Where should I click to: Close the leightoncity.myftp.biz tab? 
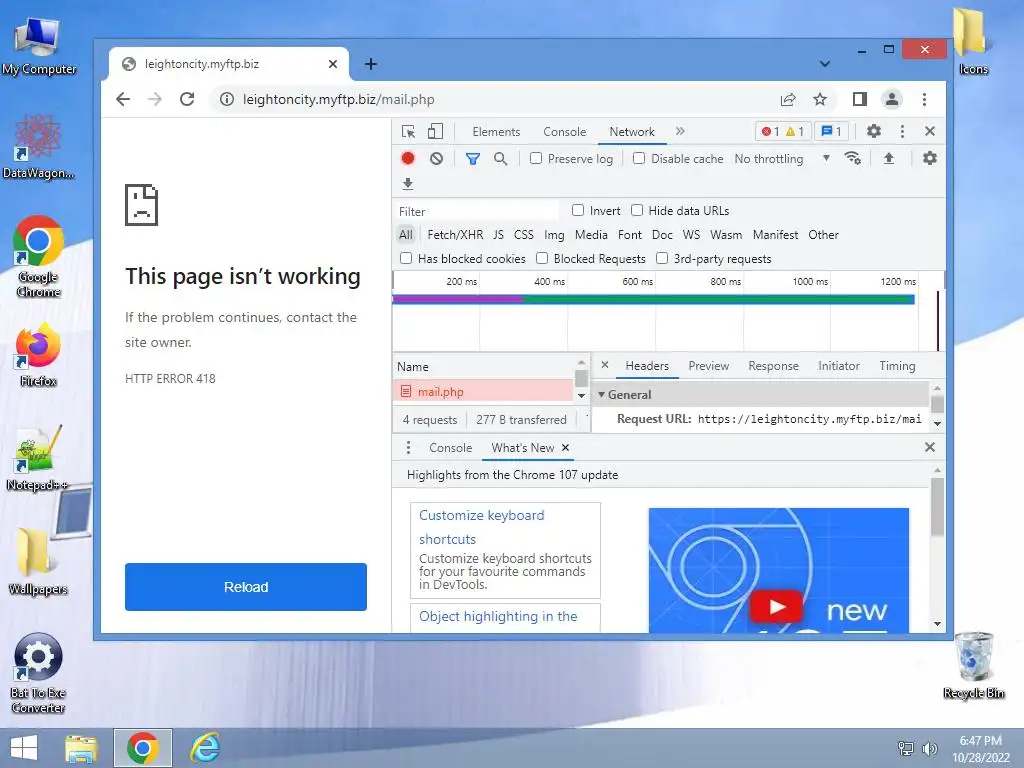tap(332, 64)
